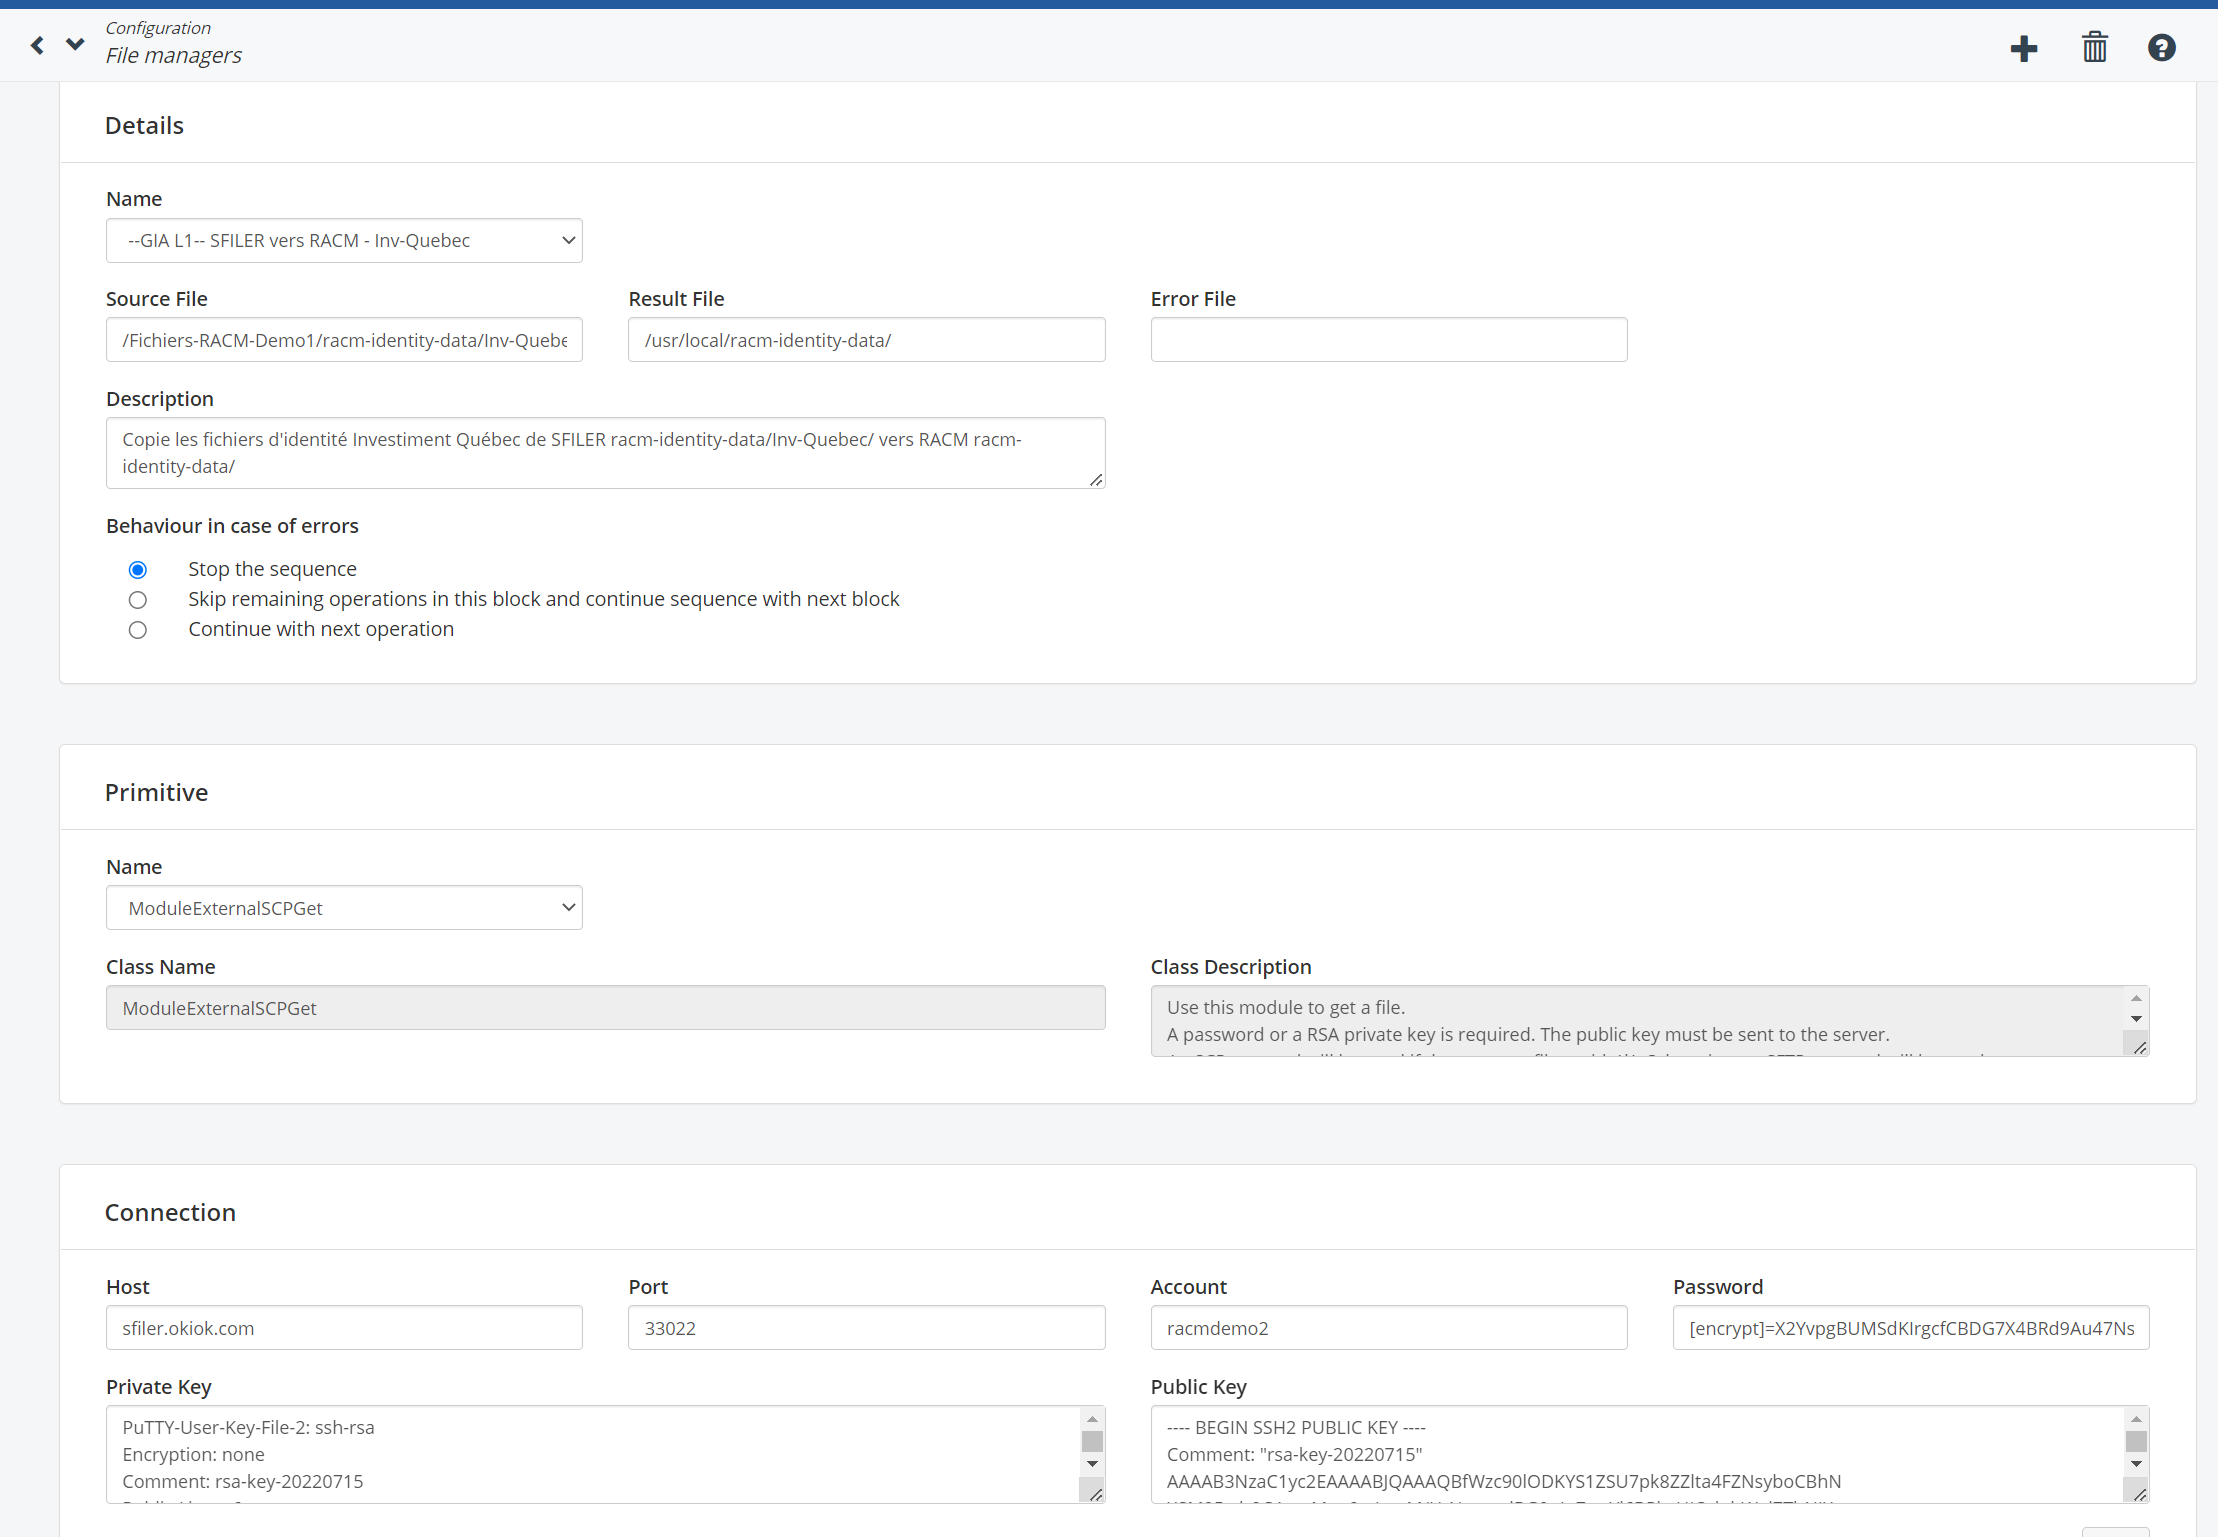
Task: Open help question mark icon
Action: point(2162,47)
